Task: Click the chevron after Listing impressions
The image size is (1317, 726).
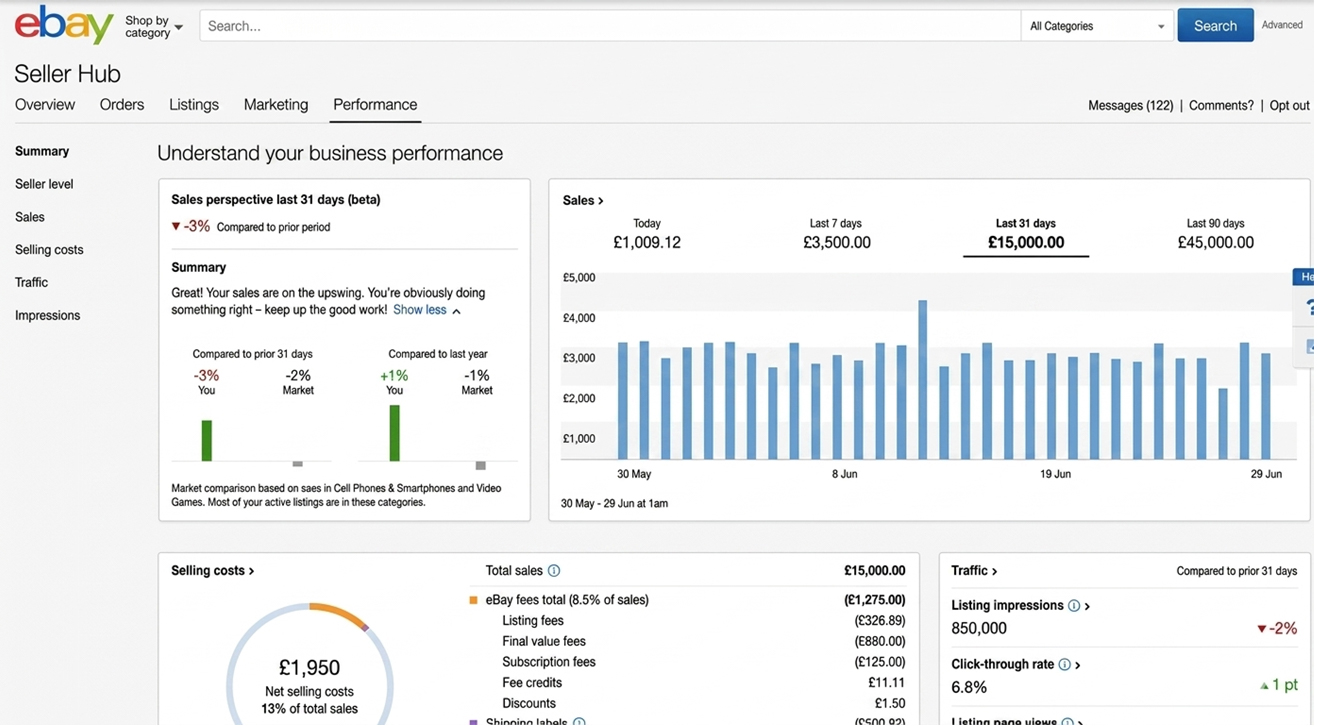Action: tap(1087, 606)
